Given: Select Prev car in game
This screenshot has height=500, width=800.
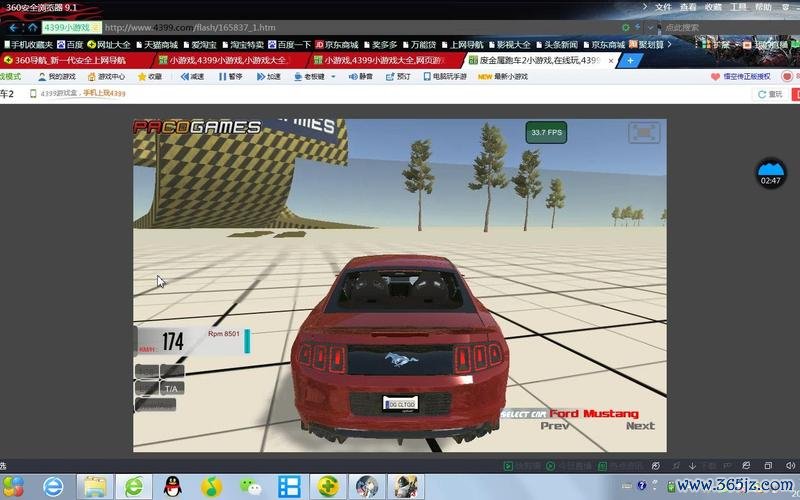Looking at the screenshot, I should pos(555,426).
